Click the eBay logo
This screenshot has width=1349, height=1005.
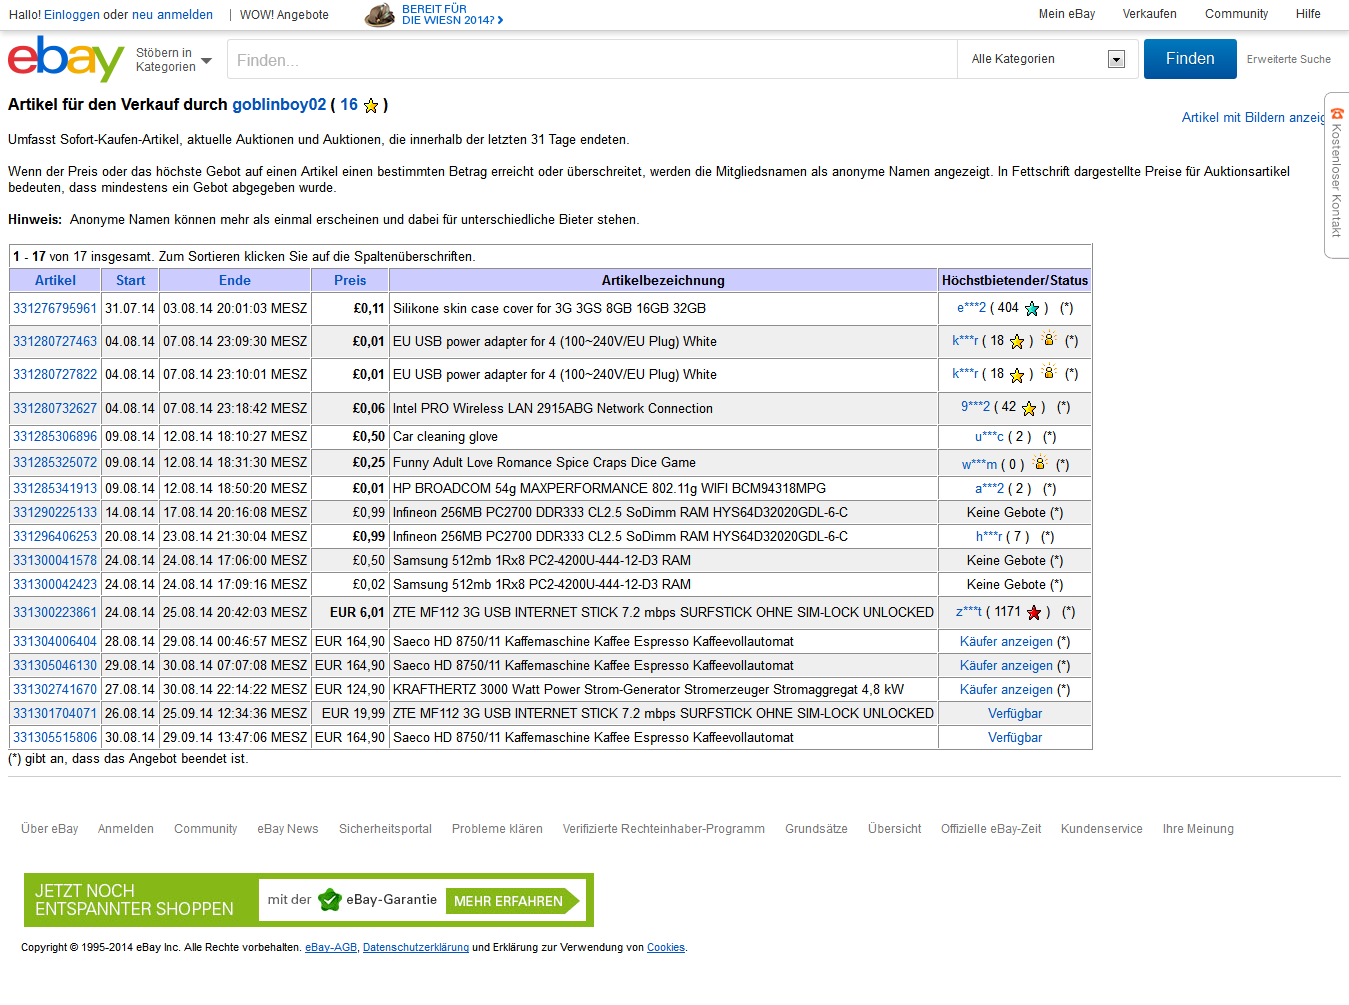click(x=66, y=59)
